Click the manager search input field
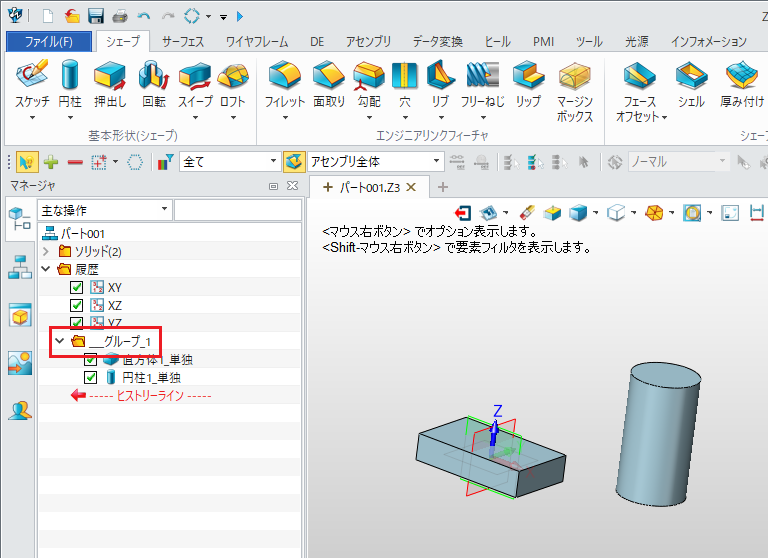Viewport: 768px width, 558px height. pyautogui.click(x=238, y=210)
